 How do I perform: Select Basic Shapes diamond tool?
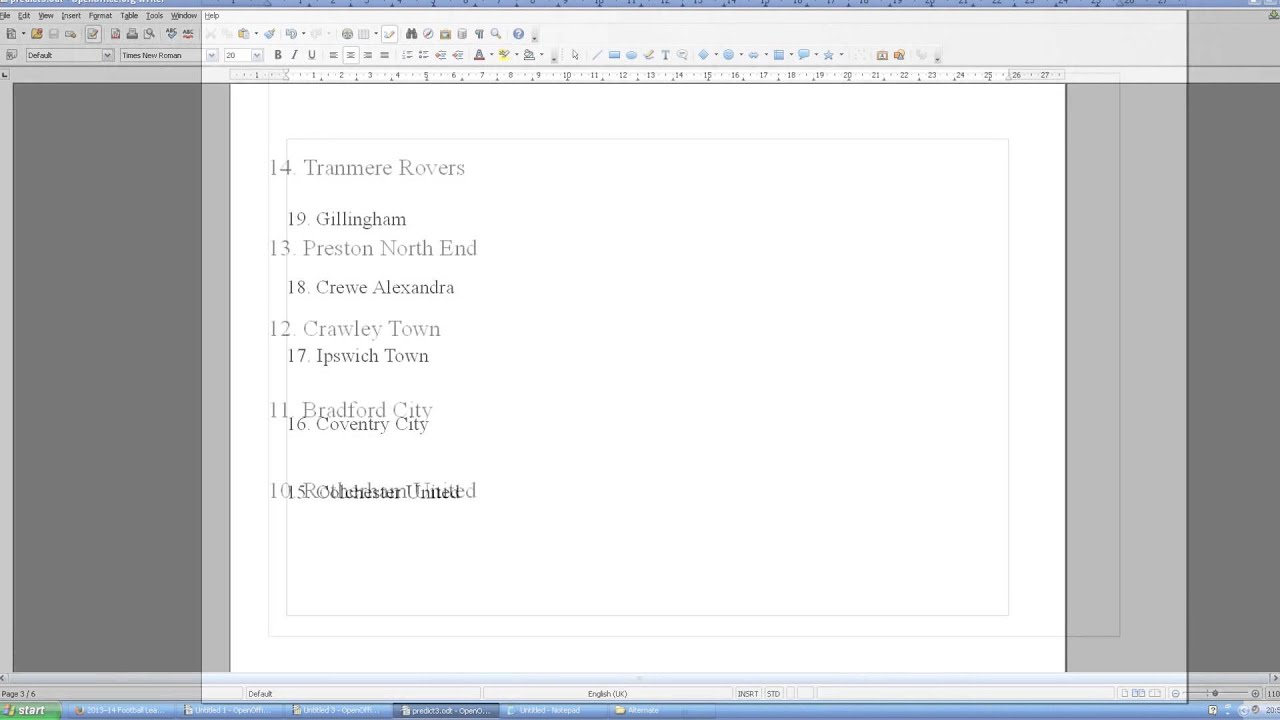point(703,55)
